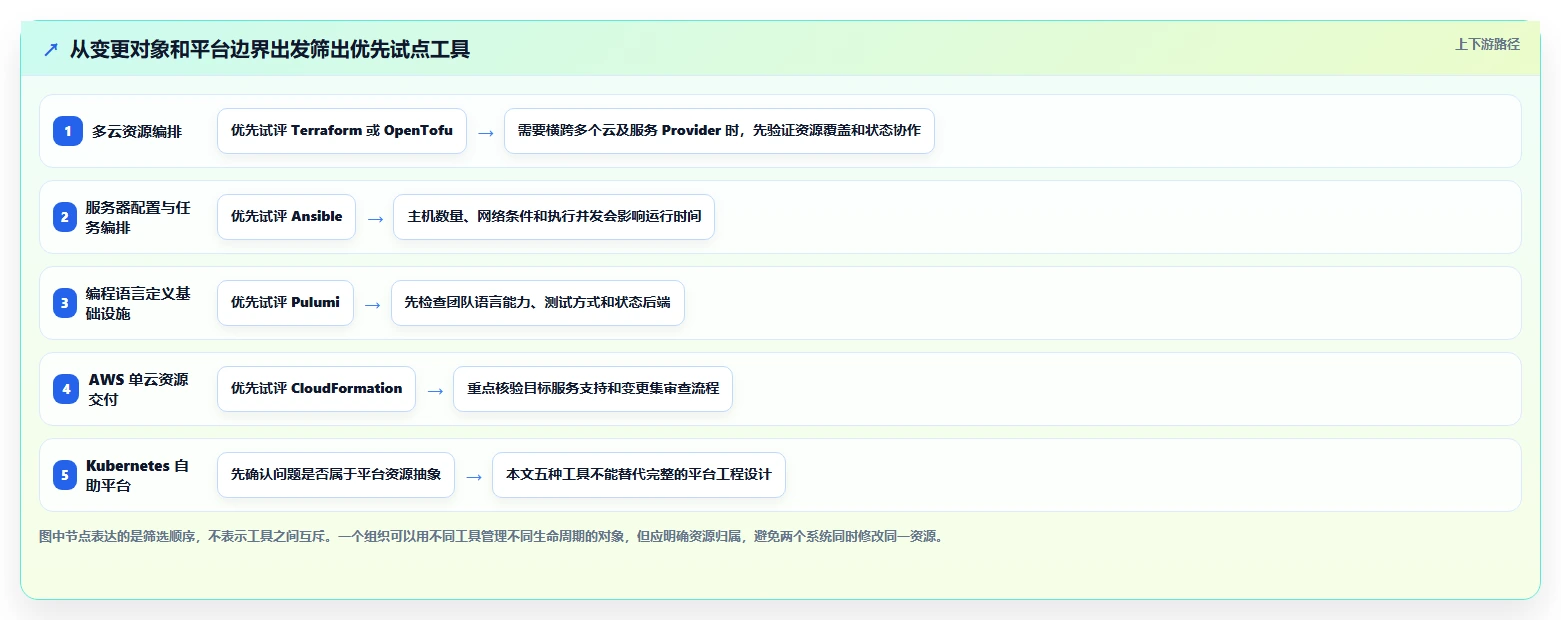Viewport: 1561px width, 620px height.
Task: Click the 优先试评 Ansible box
Action: pos(286,217)
